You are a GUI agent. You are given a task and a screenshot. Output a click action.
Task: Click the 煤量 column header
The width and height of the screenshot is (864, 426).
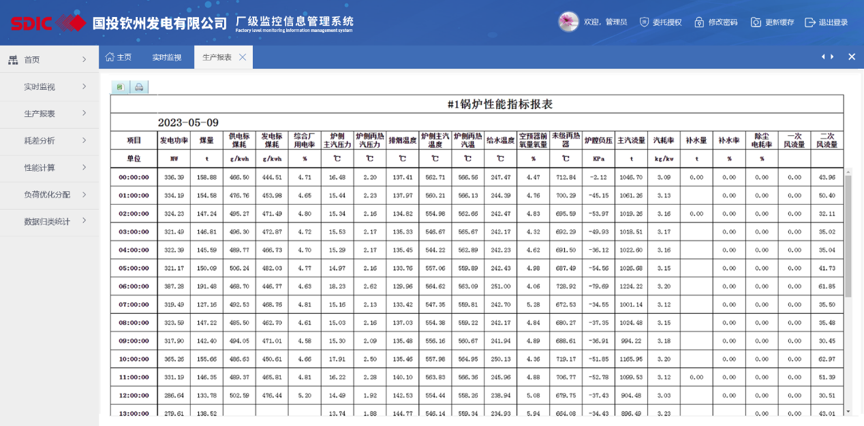[206, 140]
